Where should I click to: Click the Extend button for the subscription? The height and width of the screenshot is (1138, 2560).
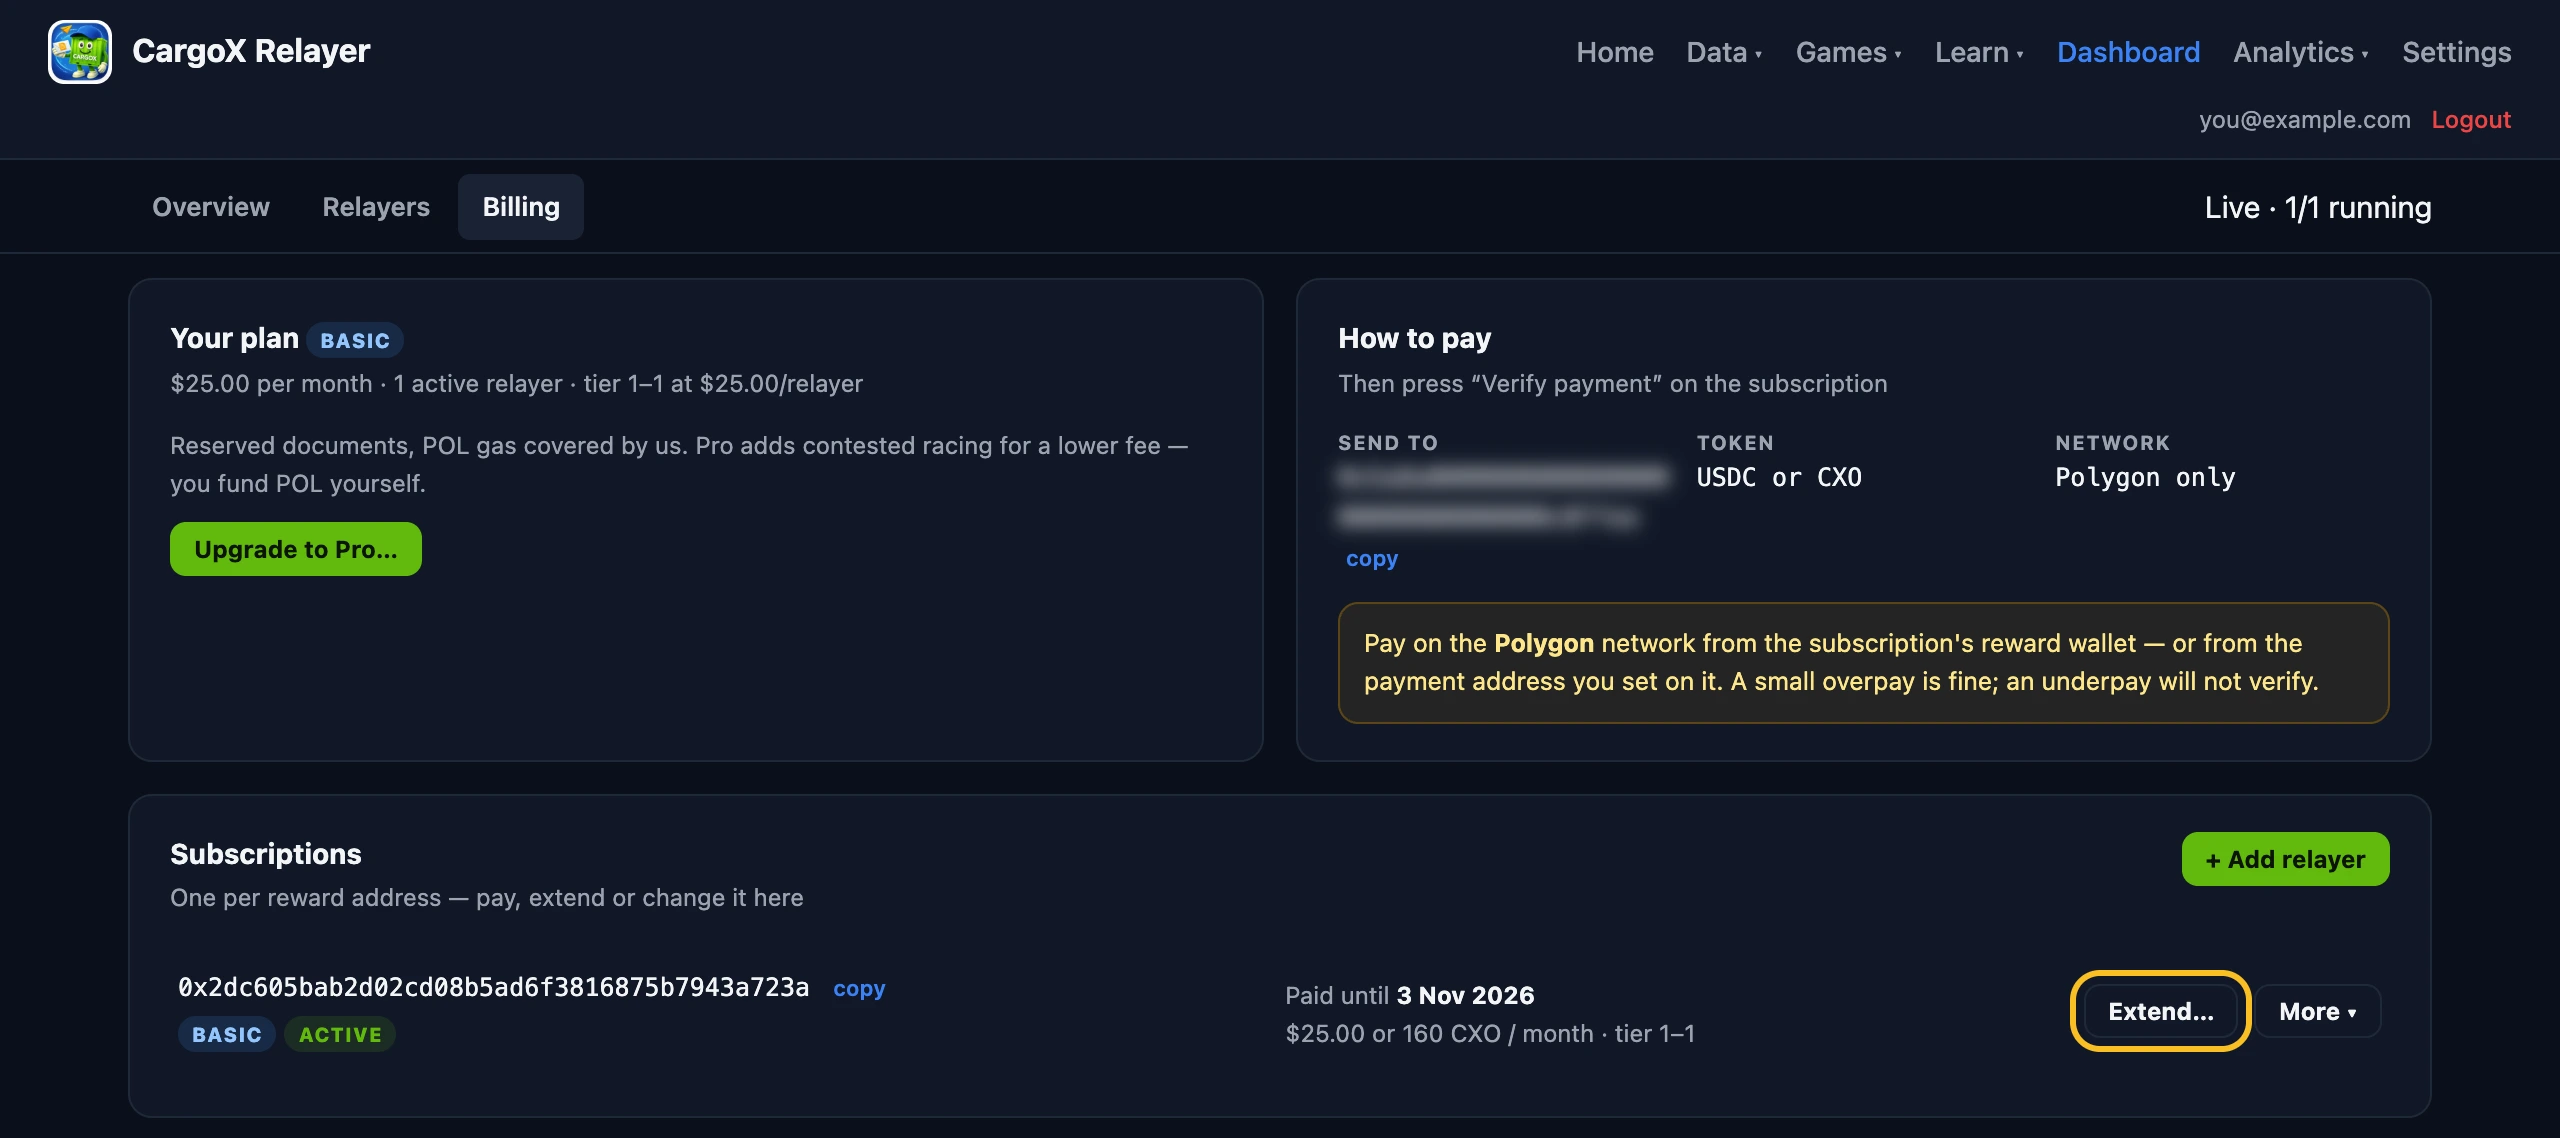tap(2161, 1011)
